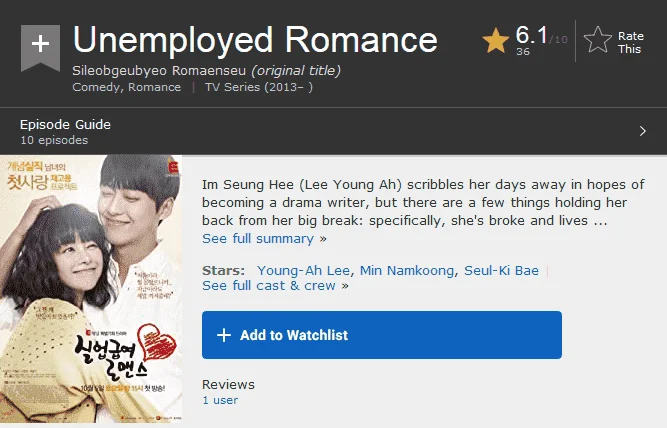Click the gold rating star icon

pos(496,41)
